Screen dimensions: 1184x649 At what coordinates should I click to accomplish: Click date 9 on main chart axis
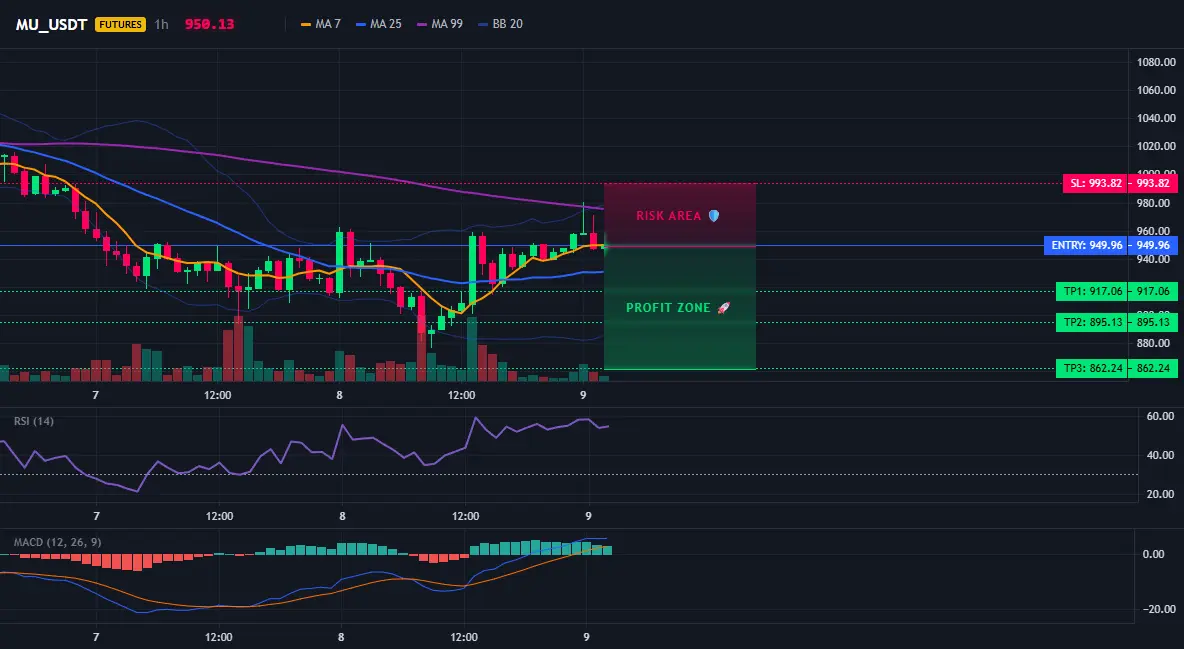point(583,395)
